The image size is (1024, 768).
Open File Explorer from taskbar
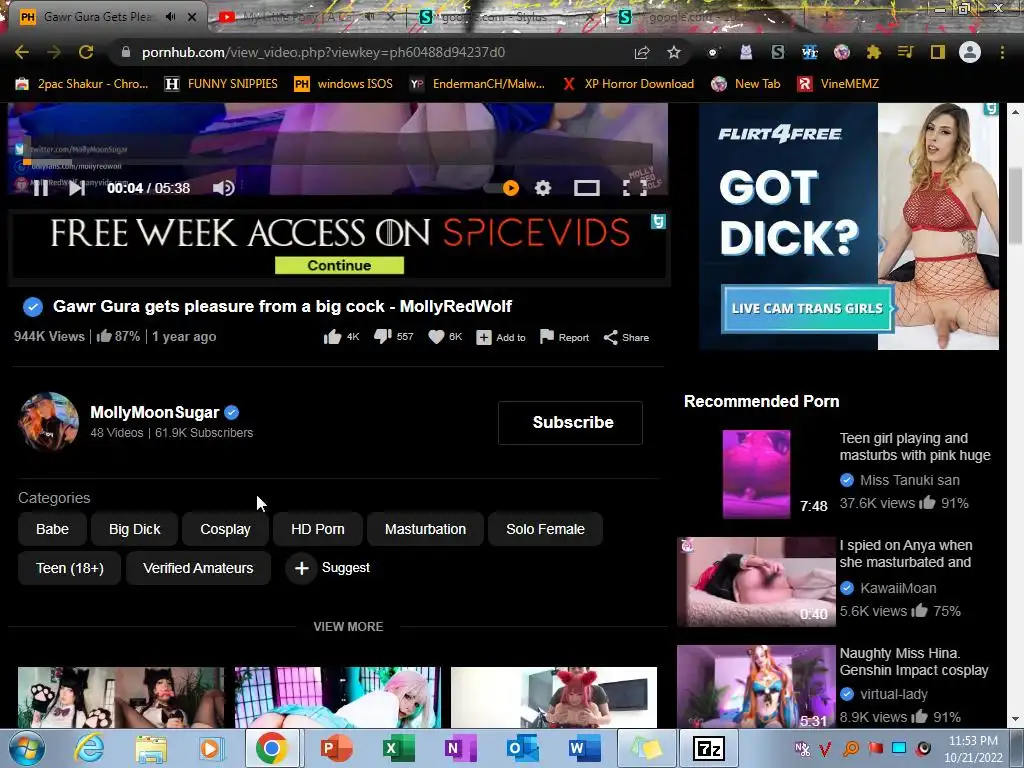(x=151, y=748)
